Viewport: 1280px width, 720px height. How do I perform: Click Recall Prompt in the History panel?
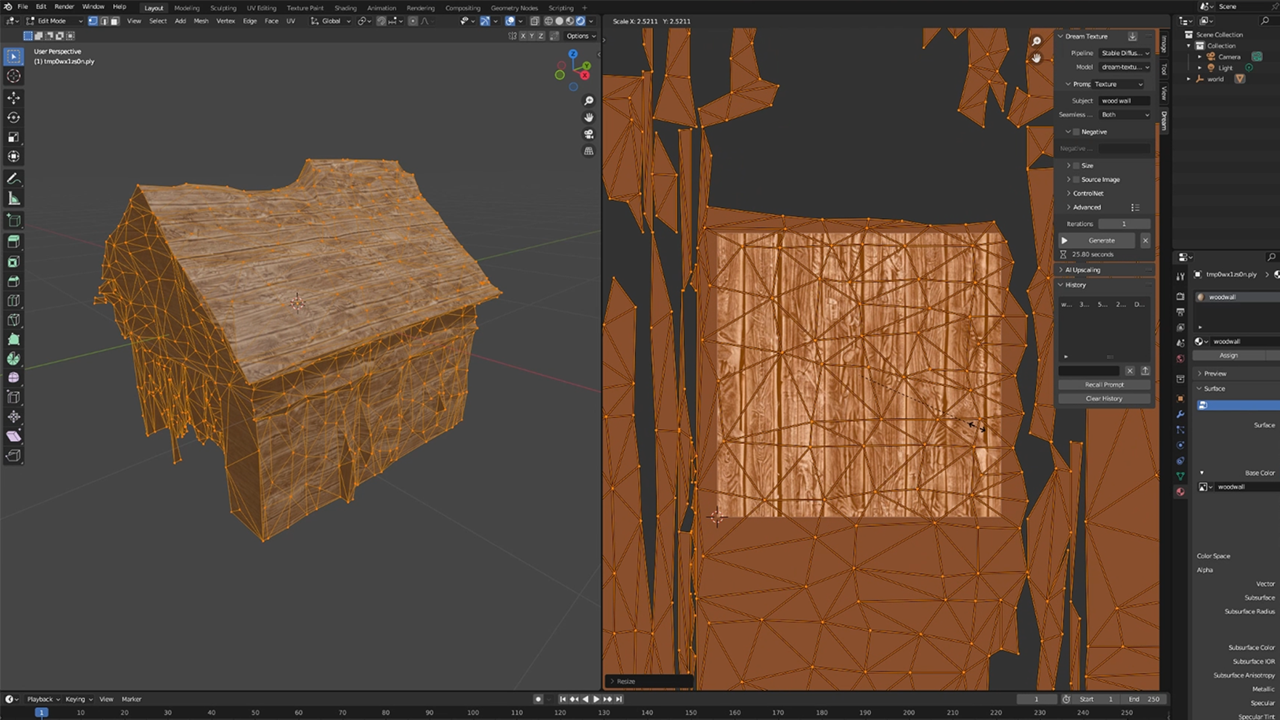coord(1104,384)
